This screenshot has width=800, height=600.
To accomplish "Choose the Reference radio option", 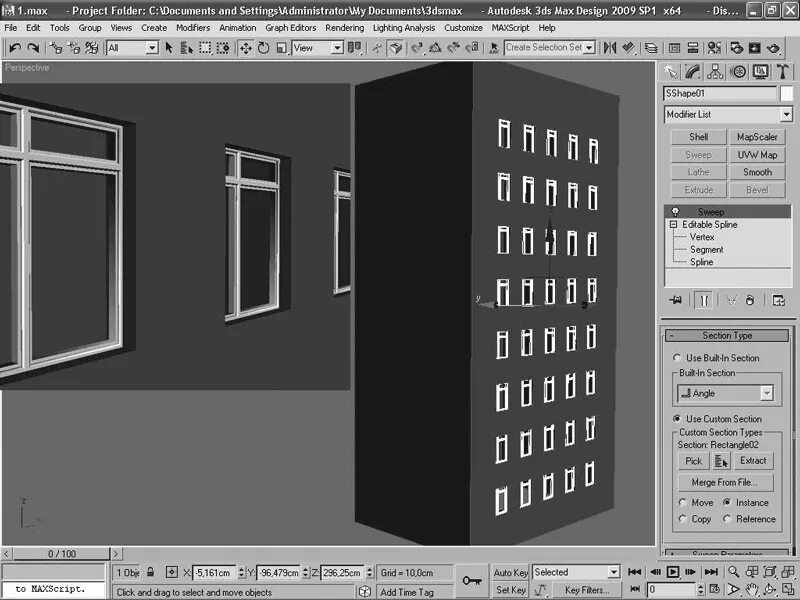I will pyautogui.click(x=727, y=519).
